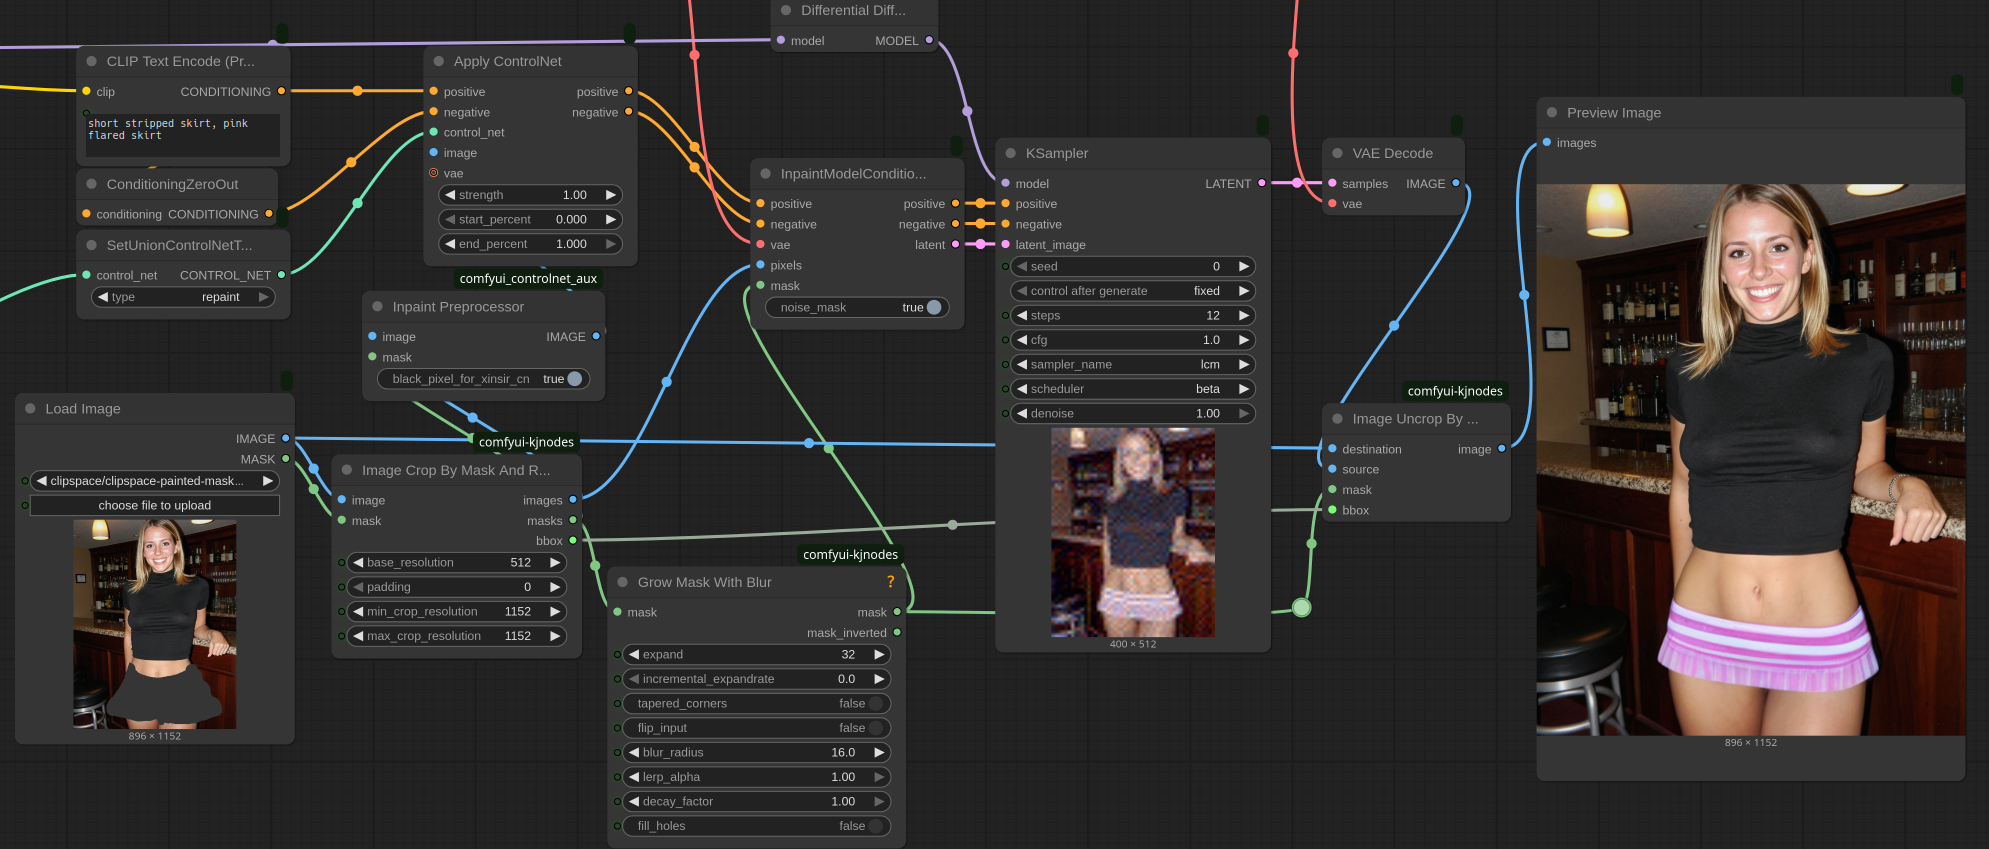
Task: Increase the max_crop_resolution value
Action: tap(555, 636)
